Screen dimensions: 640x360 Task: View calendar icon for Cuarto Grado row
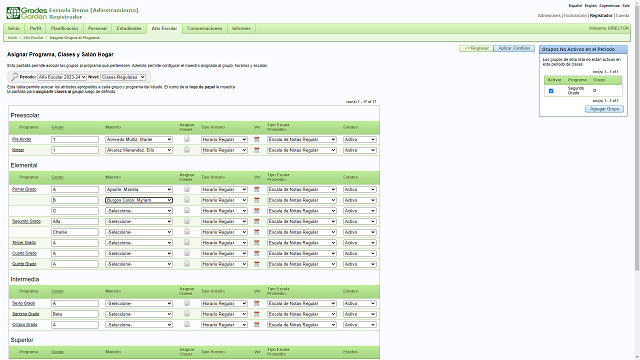(256, 253)
